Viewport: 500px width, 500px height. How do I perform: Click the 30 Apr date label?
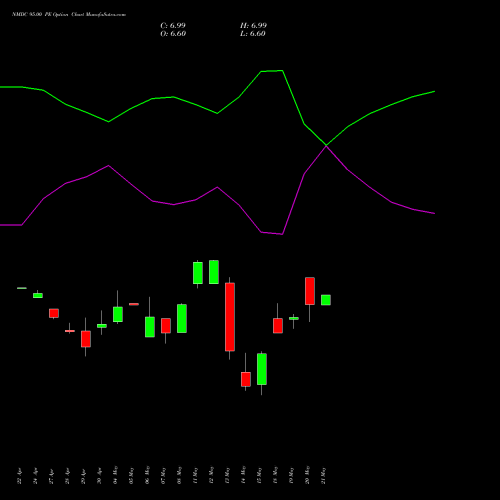(x=99, y=476)
